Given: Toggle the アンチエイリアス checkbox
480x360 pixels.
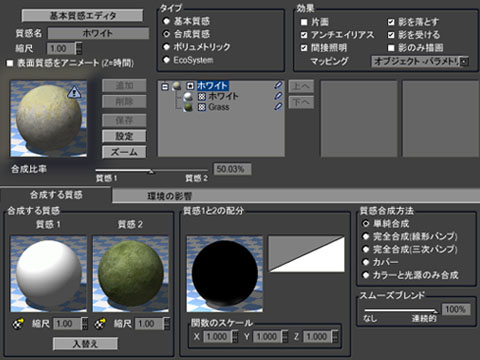Looking at the screenshot, I should pos(304,35).
